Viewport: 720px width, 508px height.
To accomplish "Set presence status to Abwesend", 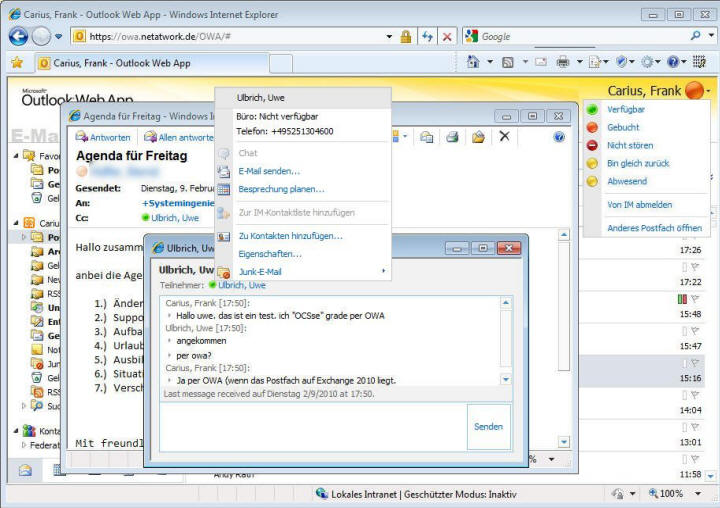I will click(627, 181).
